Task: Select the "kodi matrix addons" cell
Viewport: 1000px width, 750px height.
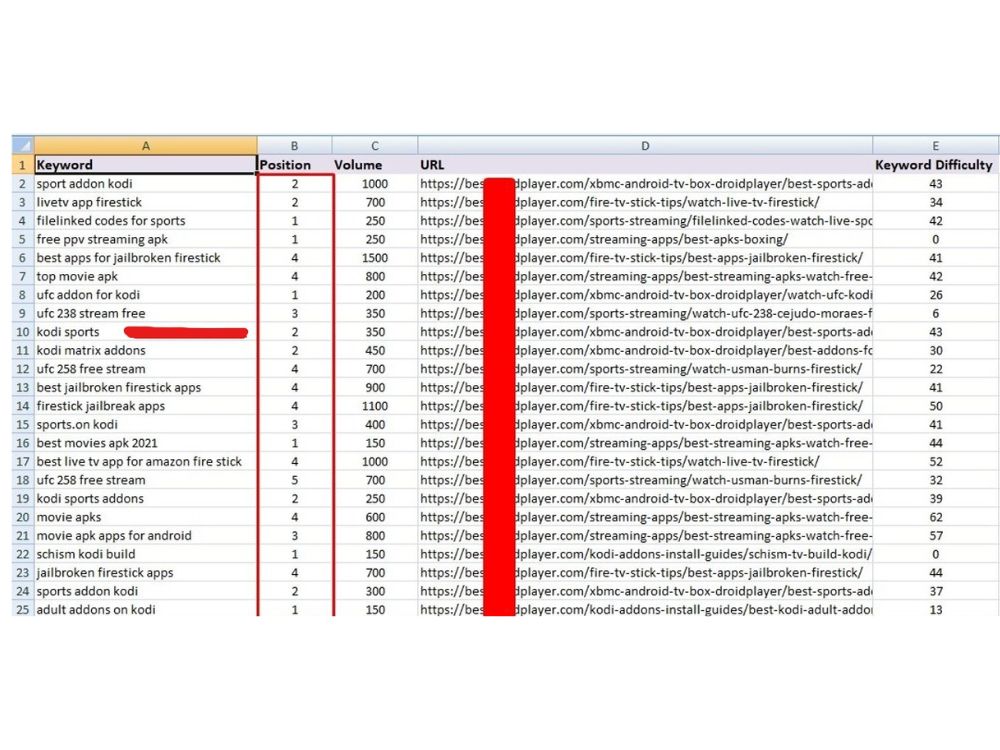Action: (145, 350)
